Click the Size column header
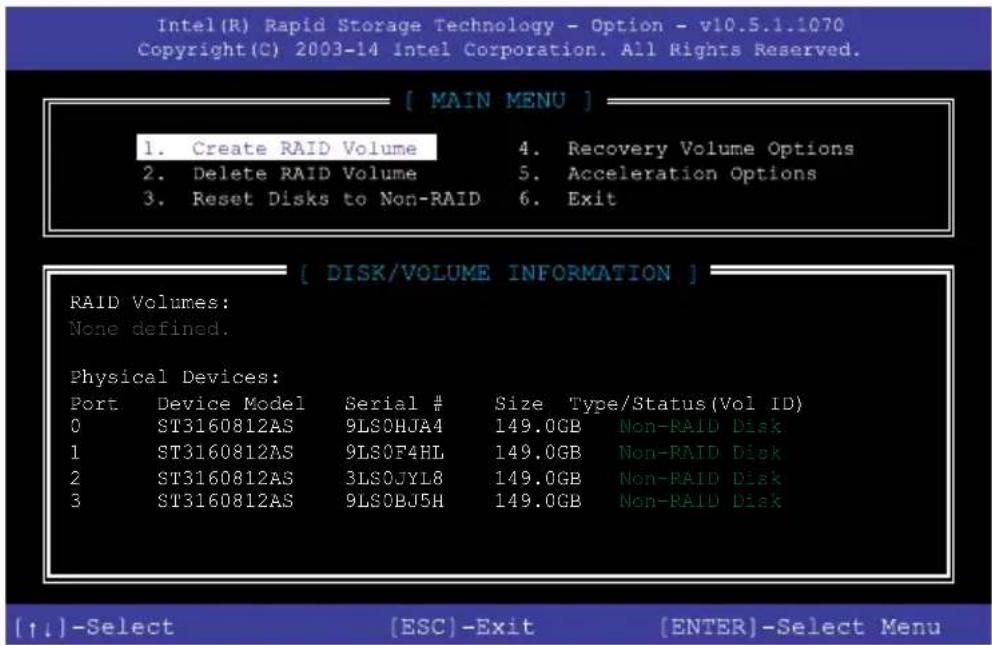This screenshot has width=992, height=645. pyautogui.click(x=519, y=403)
